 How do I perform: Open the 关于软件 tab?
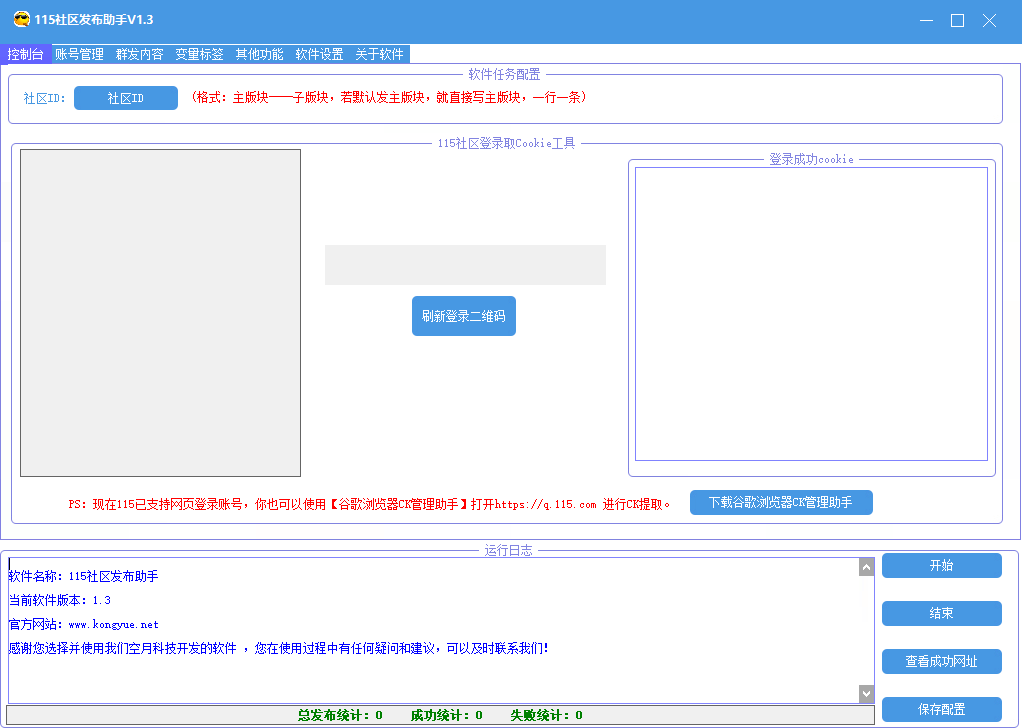379,54
